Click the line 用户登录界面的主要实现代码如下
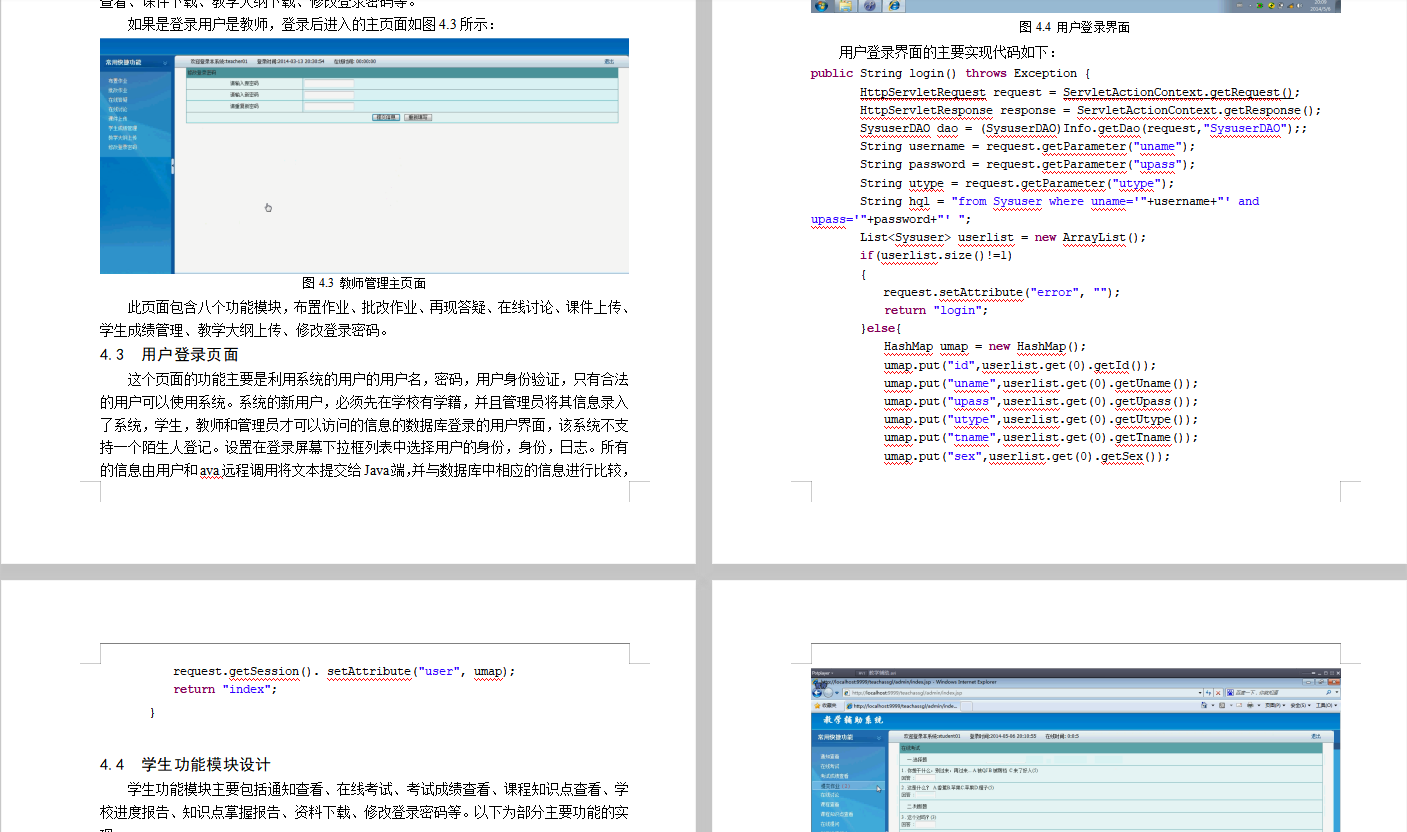1407x832 pixels. pyautogui.click(x=948, y=52)
